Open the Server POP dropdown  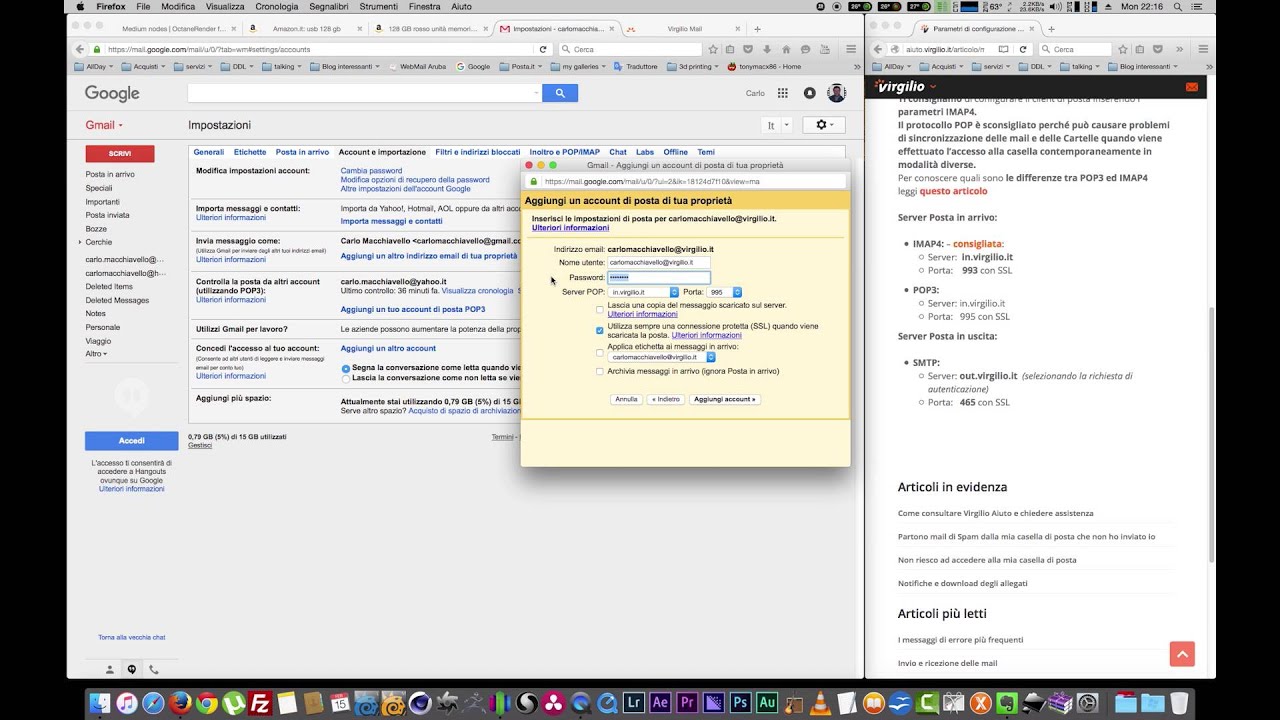click(644, 292)
